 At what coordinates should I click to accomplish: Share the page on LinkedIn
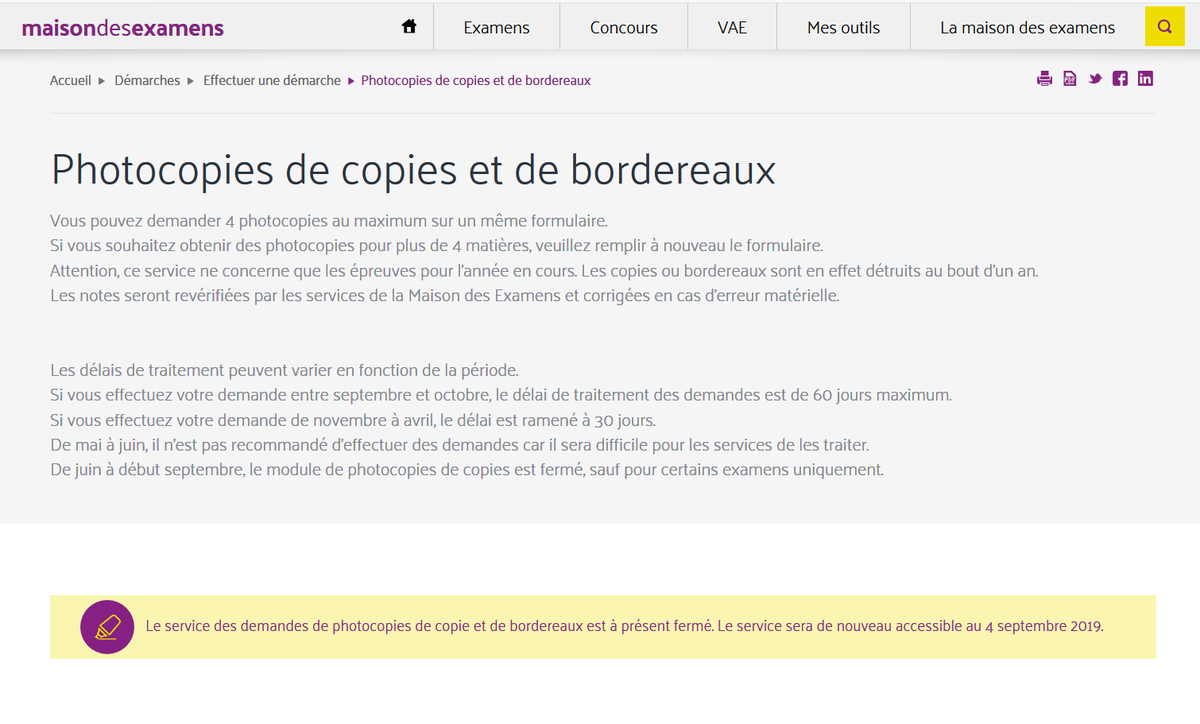pyautogui.click(x=1145, y=79)
